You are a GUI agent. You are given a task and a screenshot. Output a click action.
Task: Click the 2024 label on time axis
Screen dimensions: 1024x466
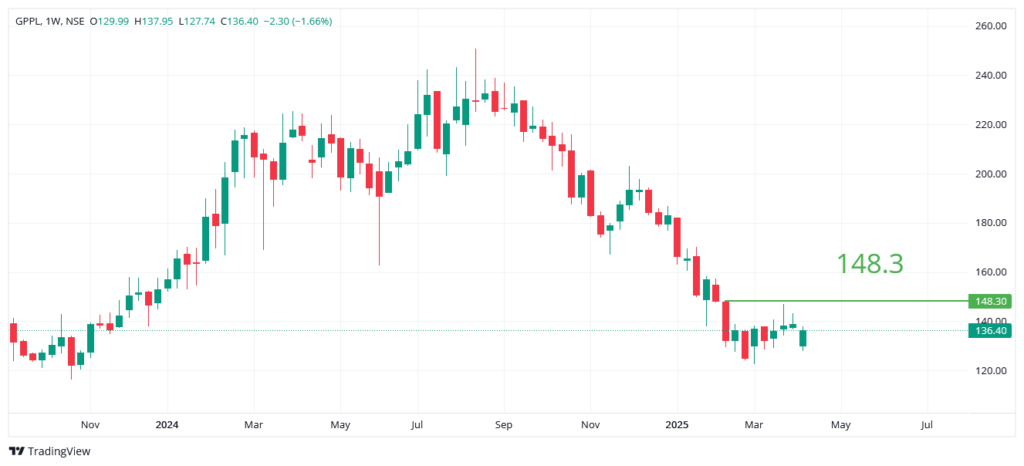click(167, 424)
